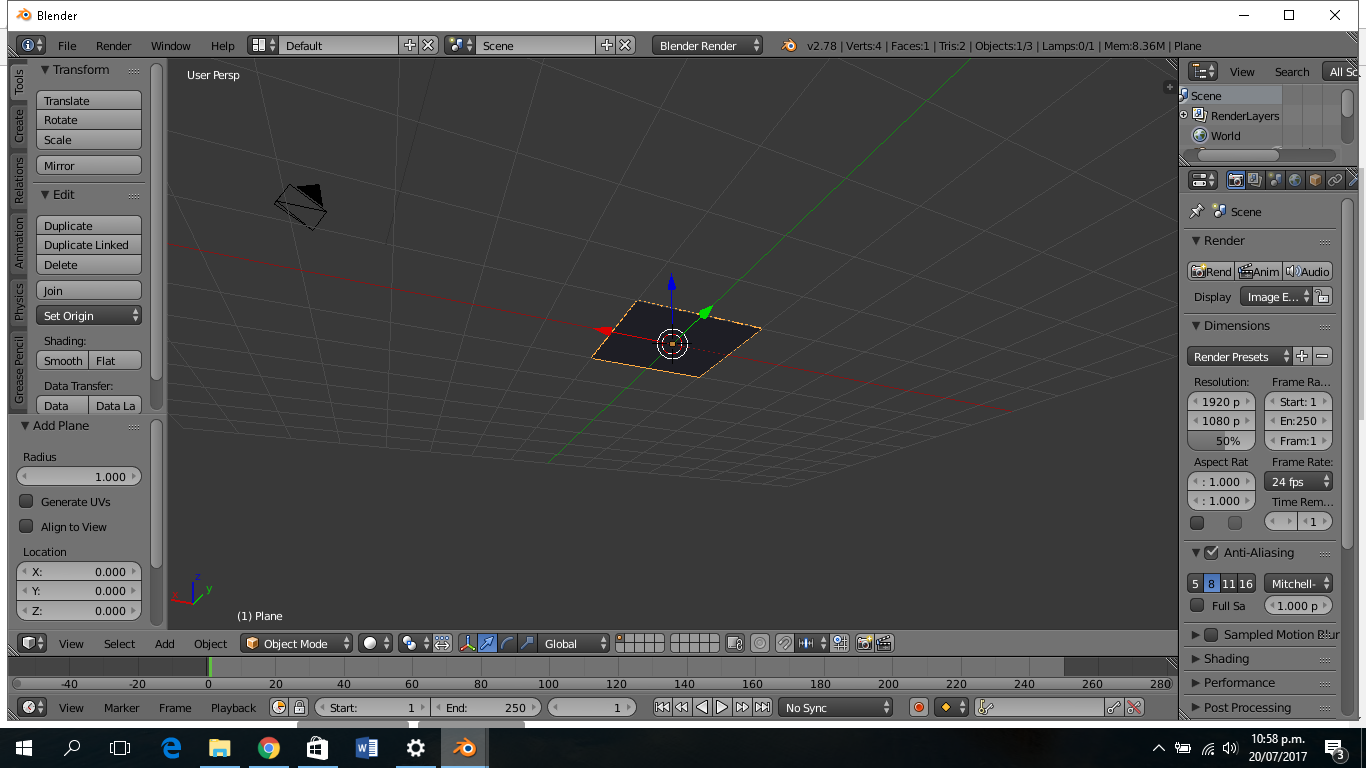
Task: Enable the Align to View checkbox
Action: coord(27,527)
